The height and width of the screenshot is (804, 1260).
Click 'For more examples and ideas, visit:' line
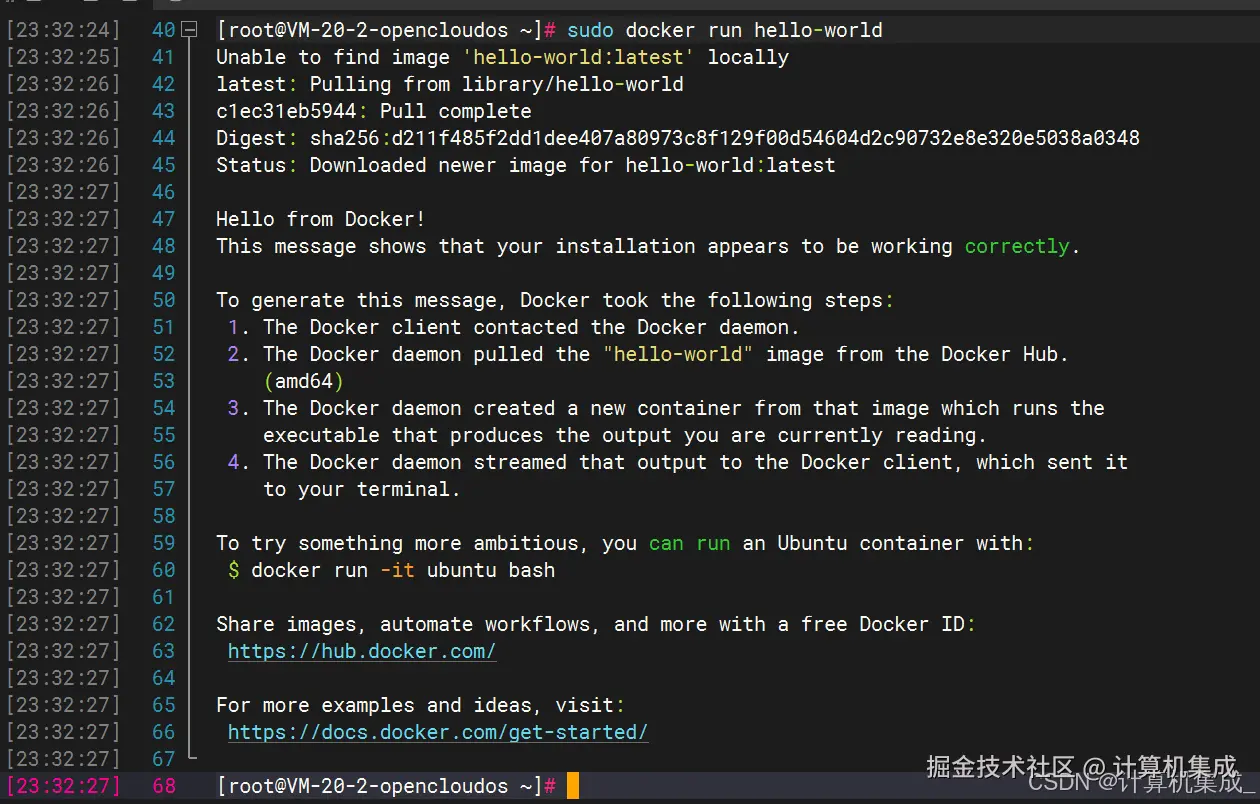(421, 705)
